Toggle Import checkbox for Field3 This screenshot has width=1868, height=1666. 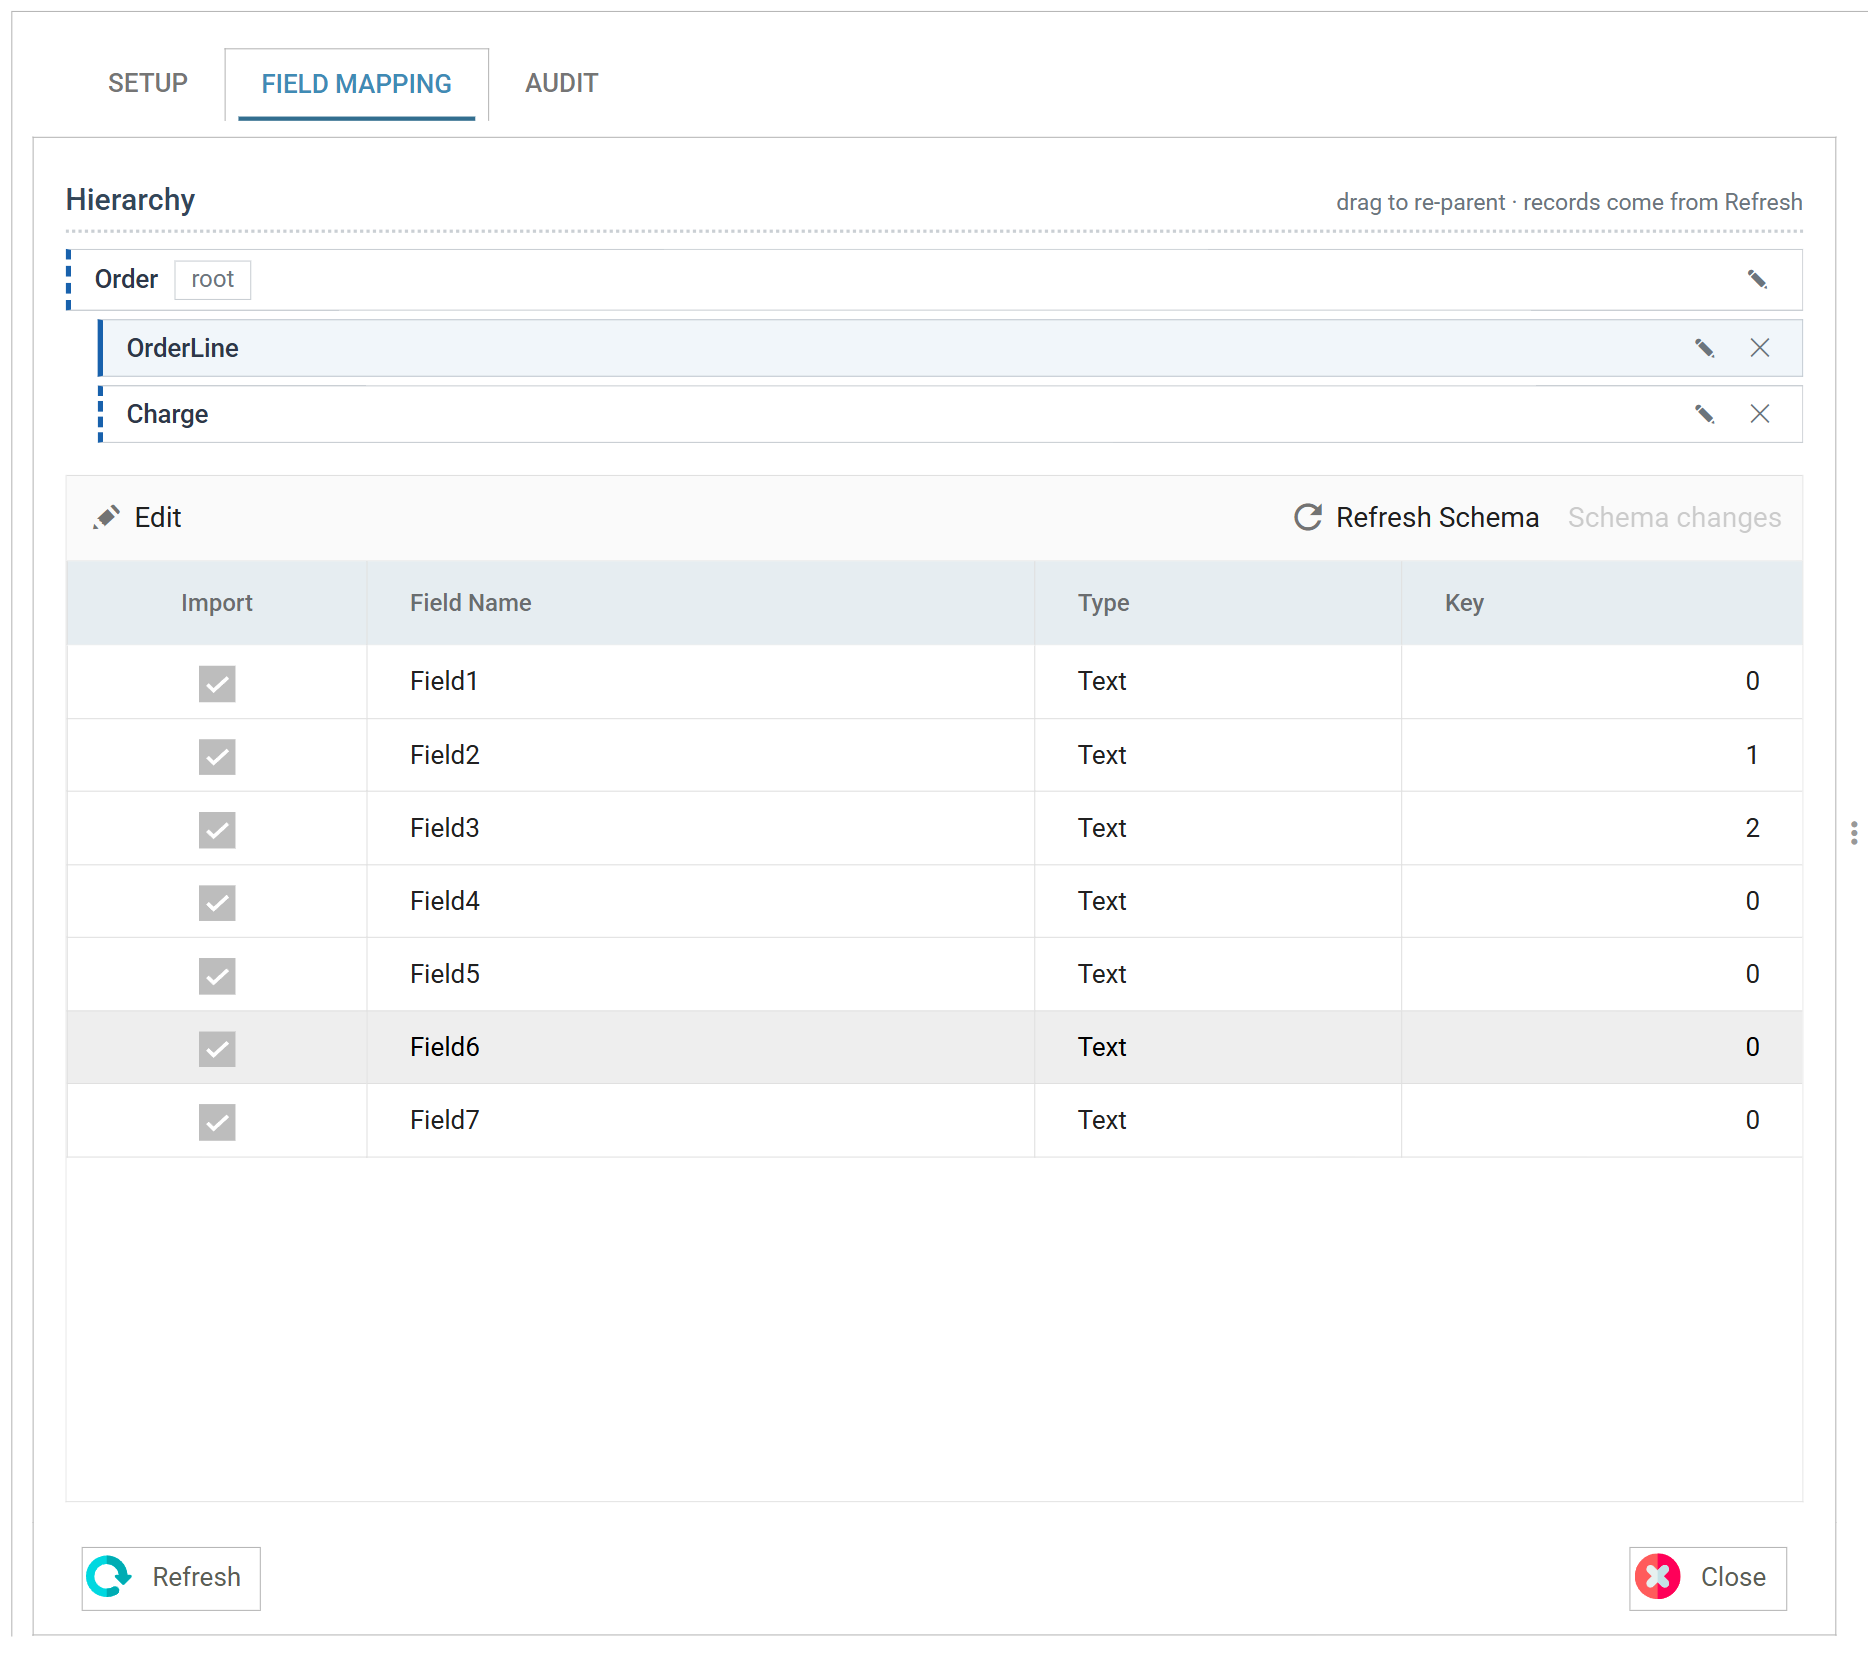click(x=217, y=830)
